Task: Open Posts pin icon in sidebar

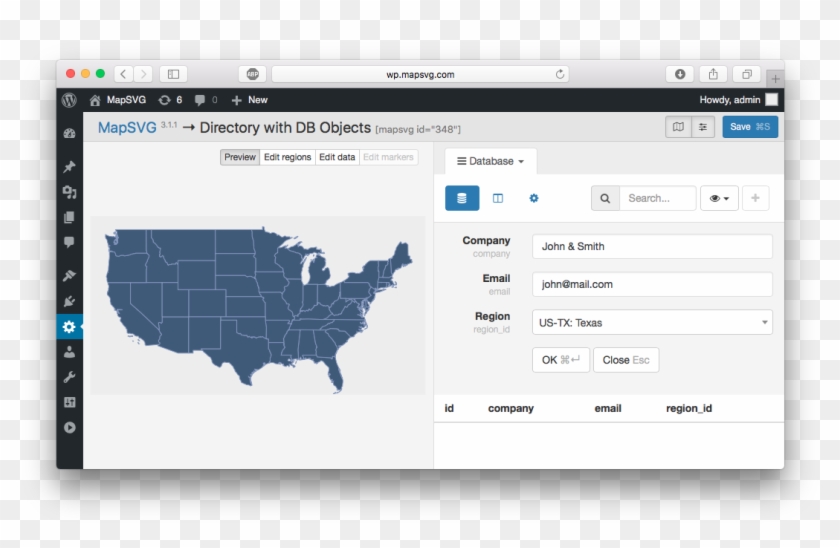Action: (70, 167)
